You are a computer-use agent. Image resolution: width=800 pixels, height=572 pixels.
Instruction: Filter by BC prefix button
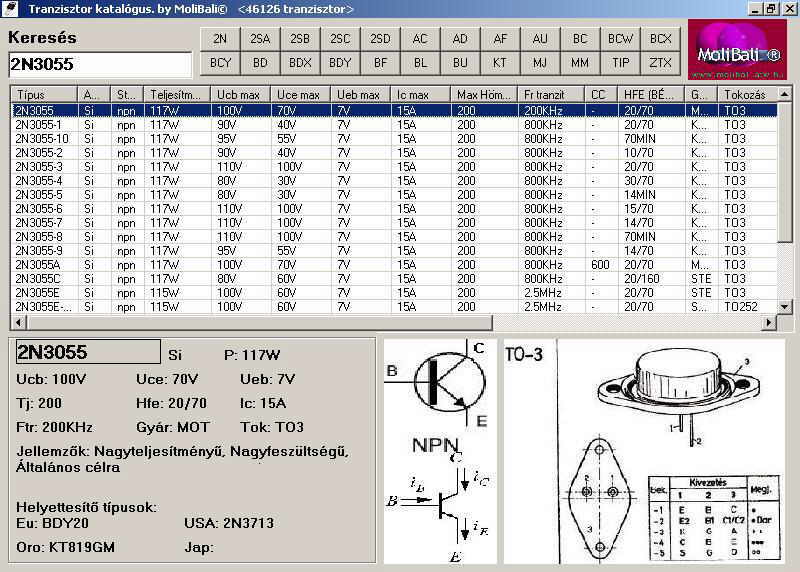pyautogui.click(x=580, y=39)
